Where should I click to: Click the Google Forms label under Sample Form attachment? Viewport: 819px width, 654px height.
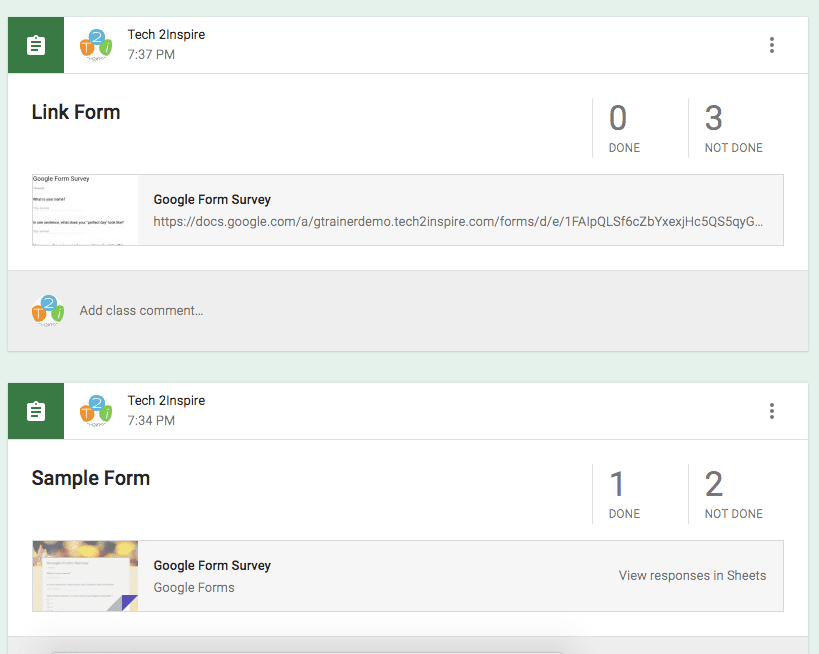tap(193, 588)
